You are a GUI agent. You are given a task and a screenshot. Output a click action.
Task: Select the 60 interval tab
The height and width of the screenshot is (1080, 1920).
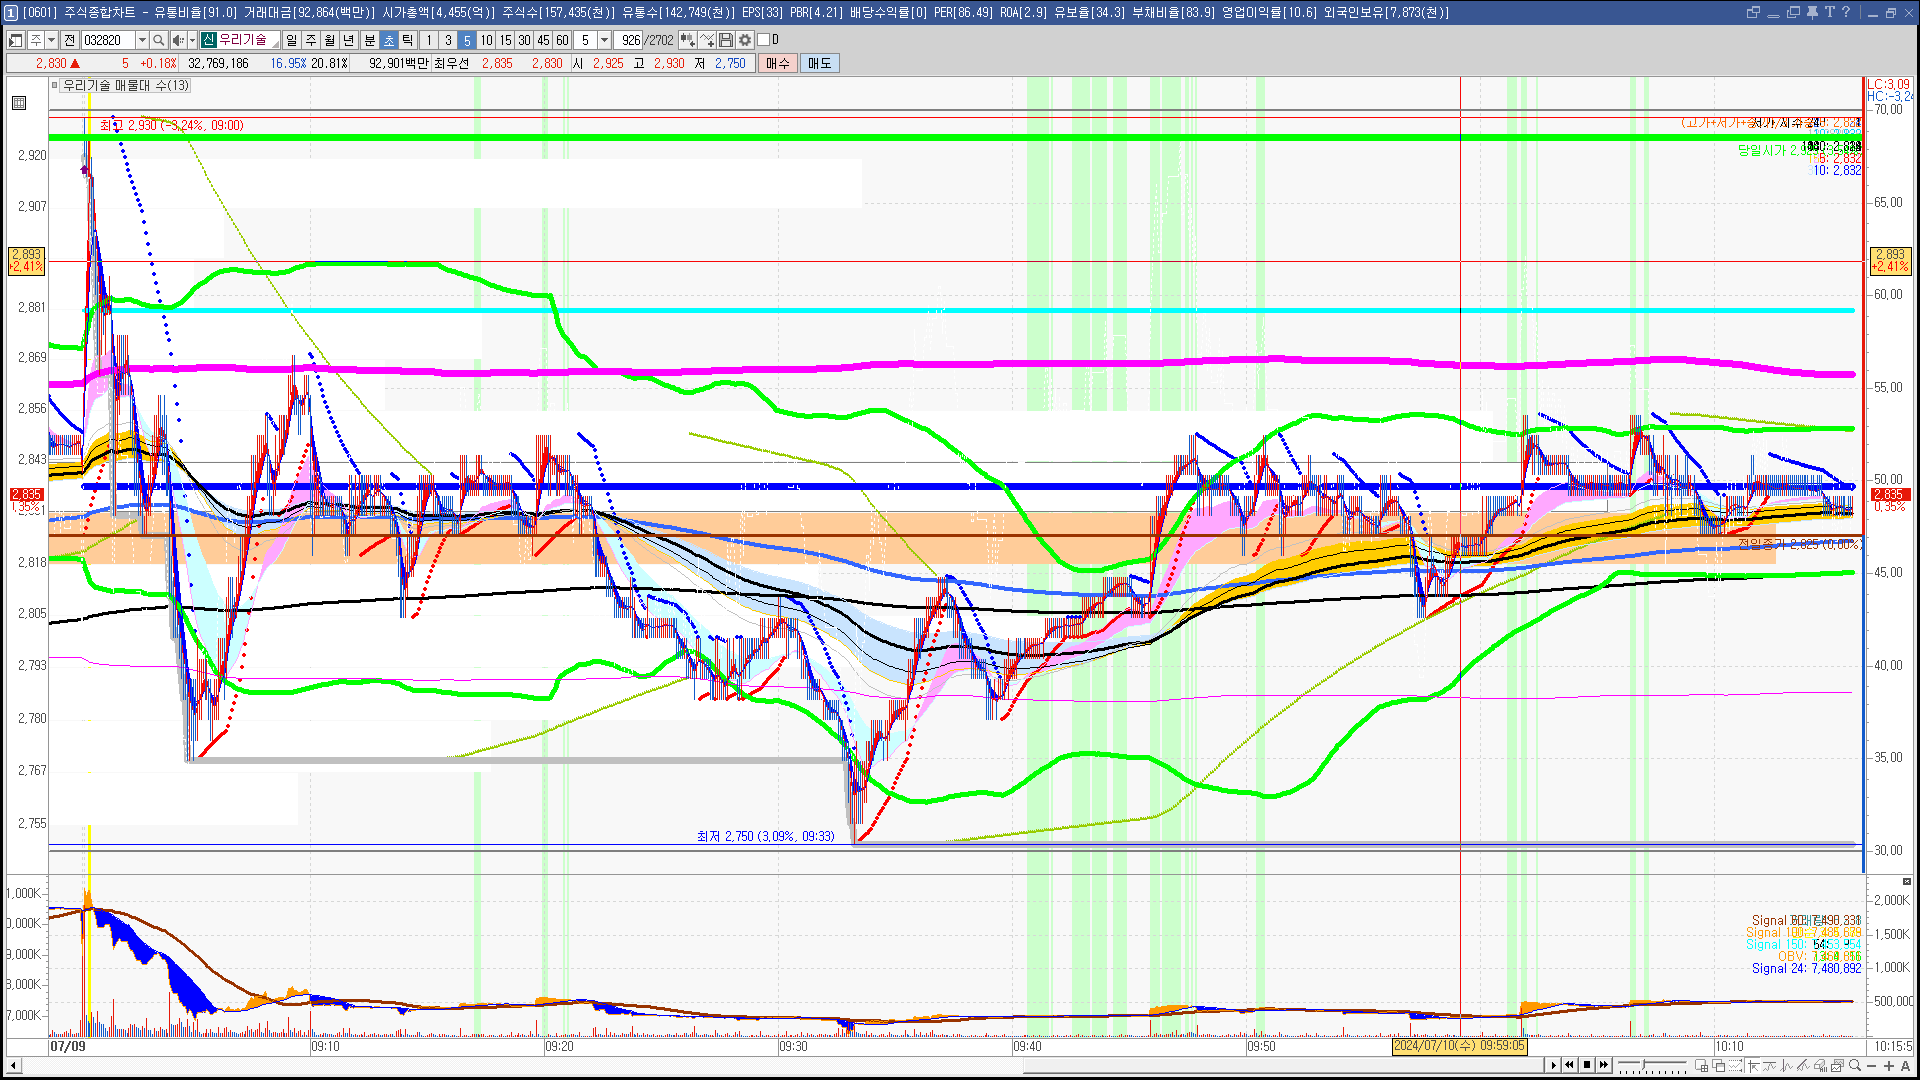tap(562, 40)
